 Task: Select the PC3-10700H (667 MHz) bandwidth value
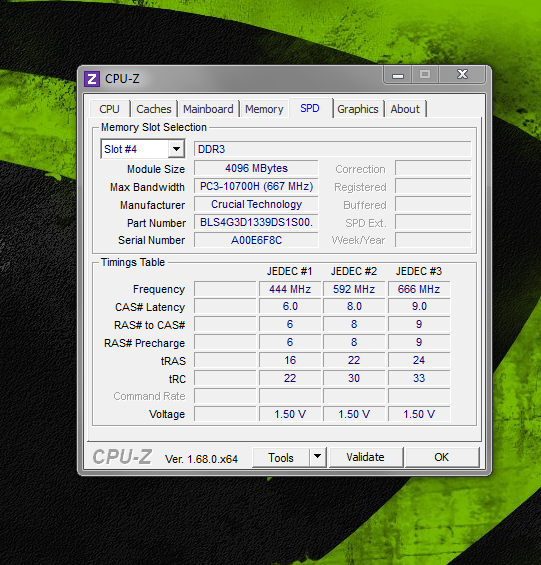(256, 186)
